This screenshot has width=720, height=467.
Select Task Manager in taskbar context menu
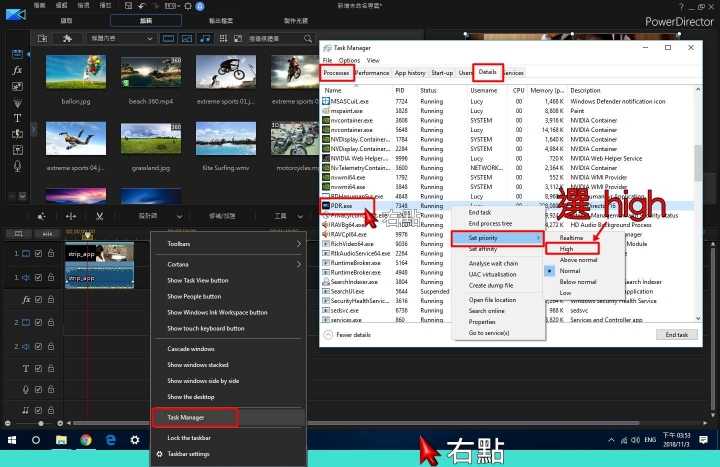pos(228,417)
